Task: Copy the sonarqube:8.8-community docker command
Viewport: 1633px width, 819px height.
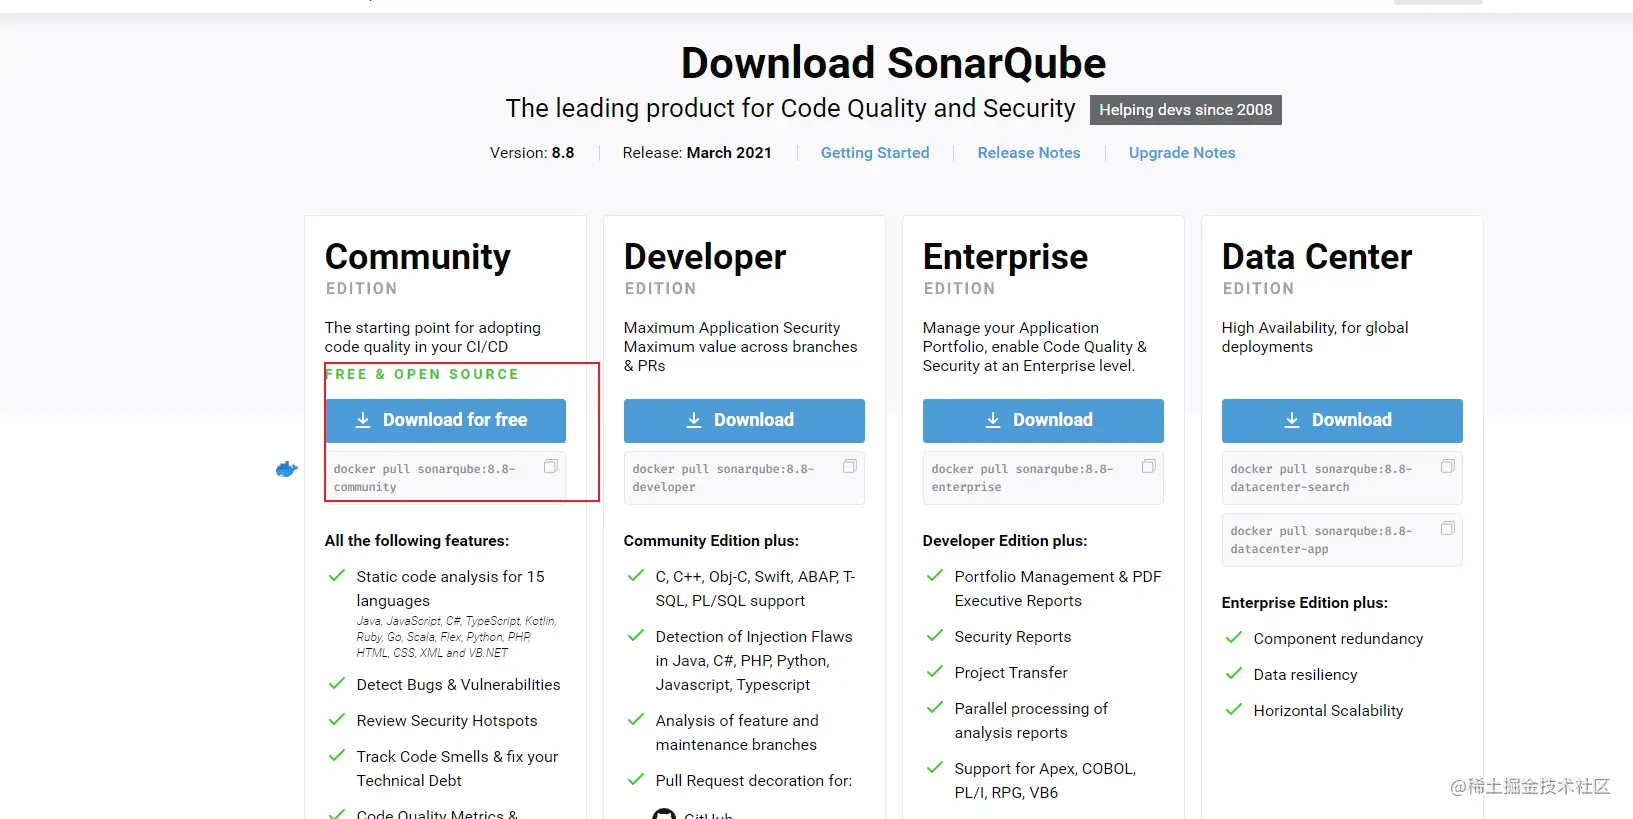Action: pyautogui.click(x=551, y=467)
